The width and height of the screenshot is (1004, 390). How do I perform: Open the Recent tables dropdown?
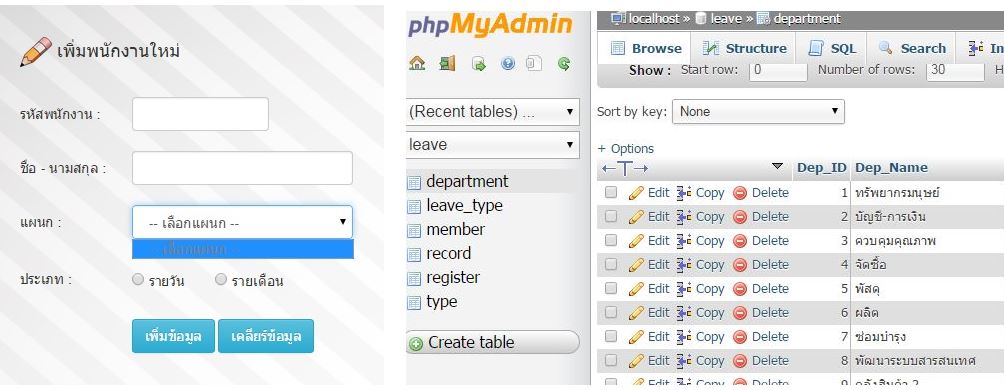[x=493, y=111]
